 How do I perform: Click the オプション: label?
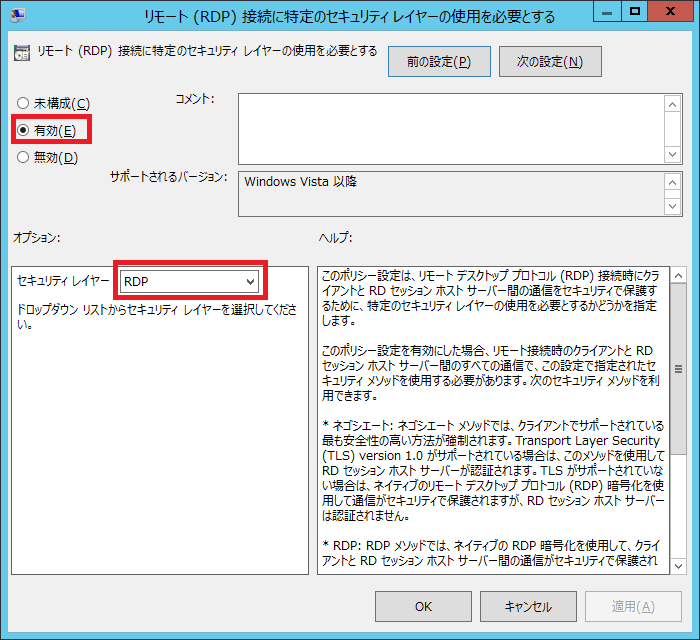point(37,237)
